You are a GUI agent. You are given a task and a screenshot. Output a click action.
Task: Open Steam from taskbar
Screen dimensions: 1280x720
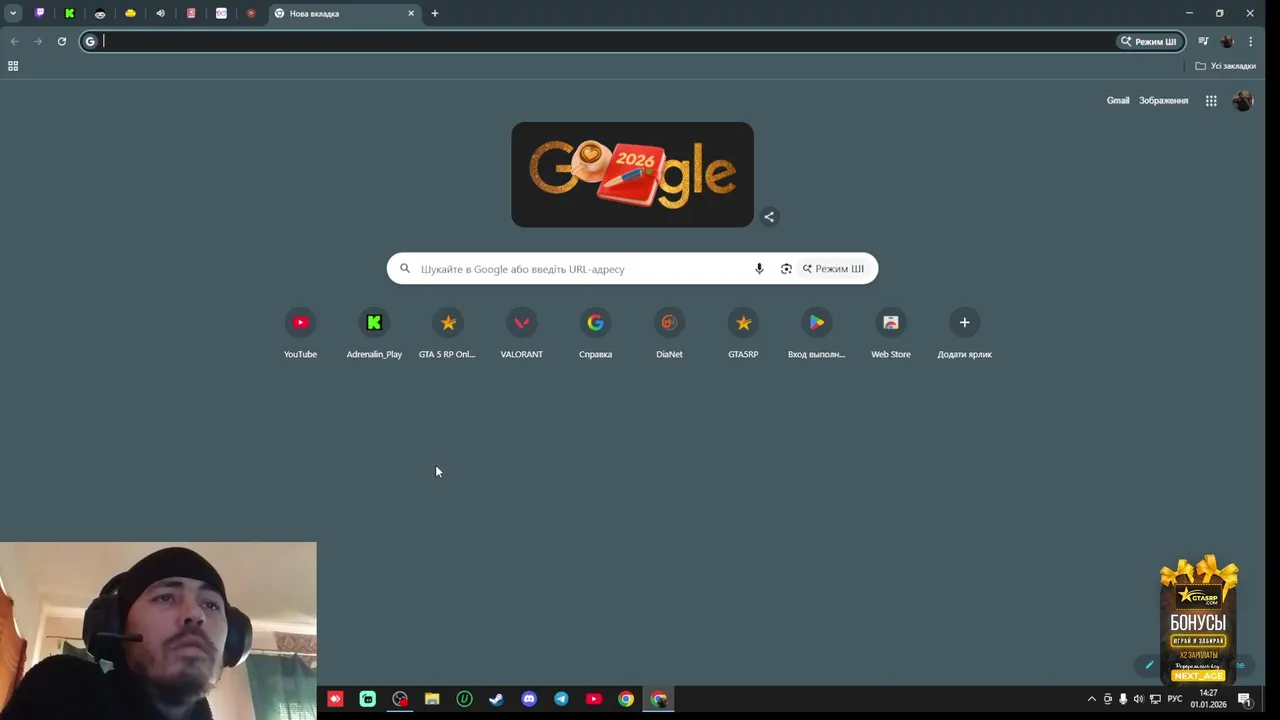pyautogui.click(x=496, y=699)
